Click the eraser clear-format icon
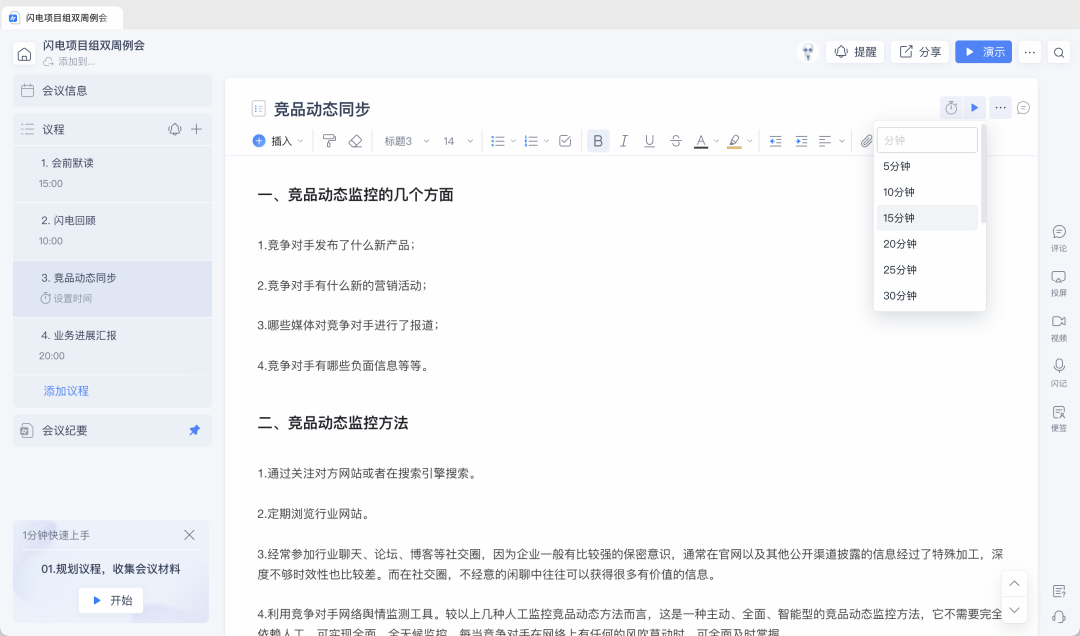 point(355,141)
